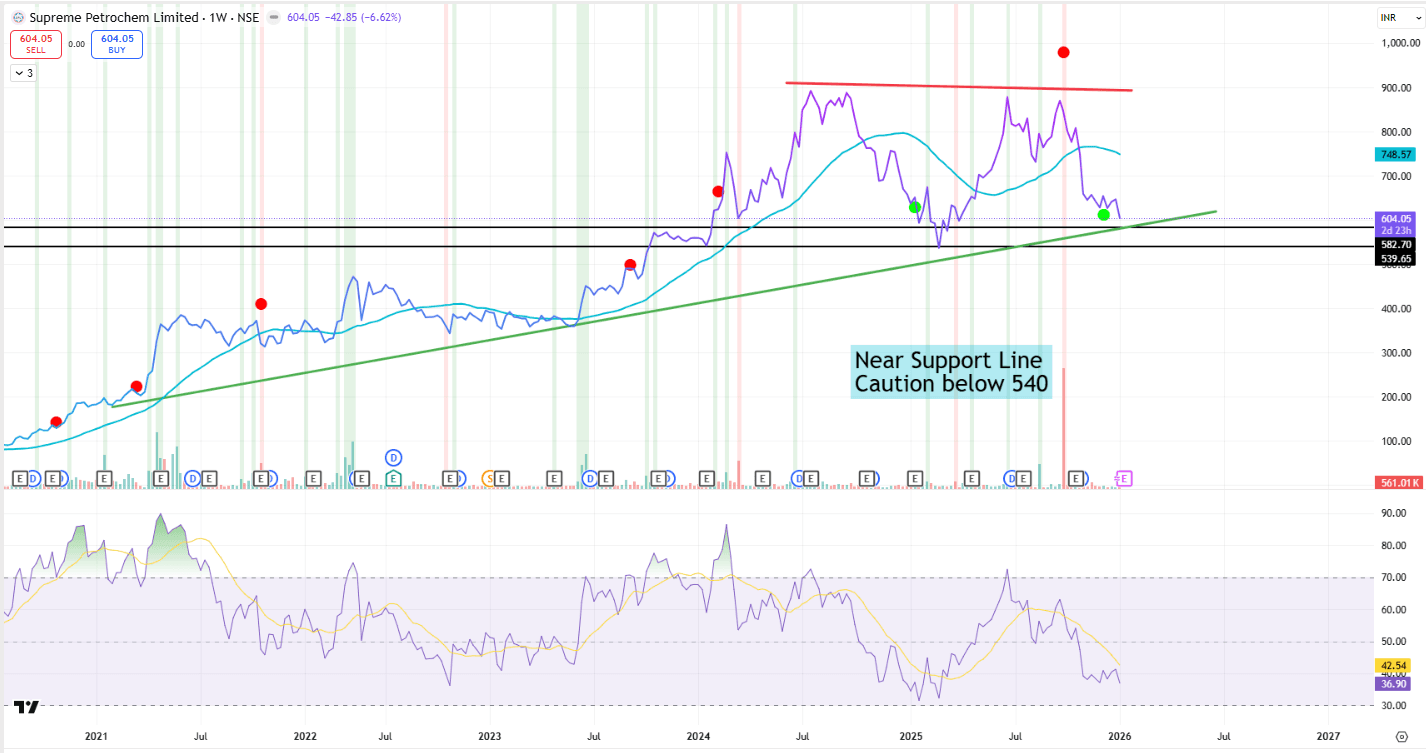This screenshot has width=1426, height=753.
Task: Click the teal E earnings icon below dividend marker
Action: [394, 479]
